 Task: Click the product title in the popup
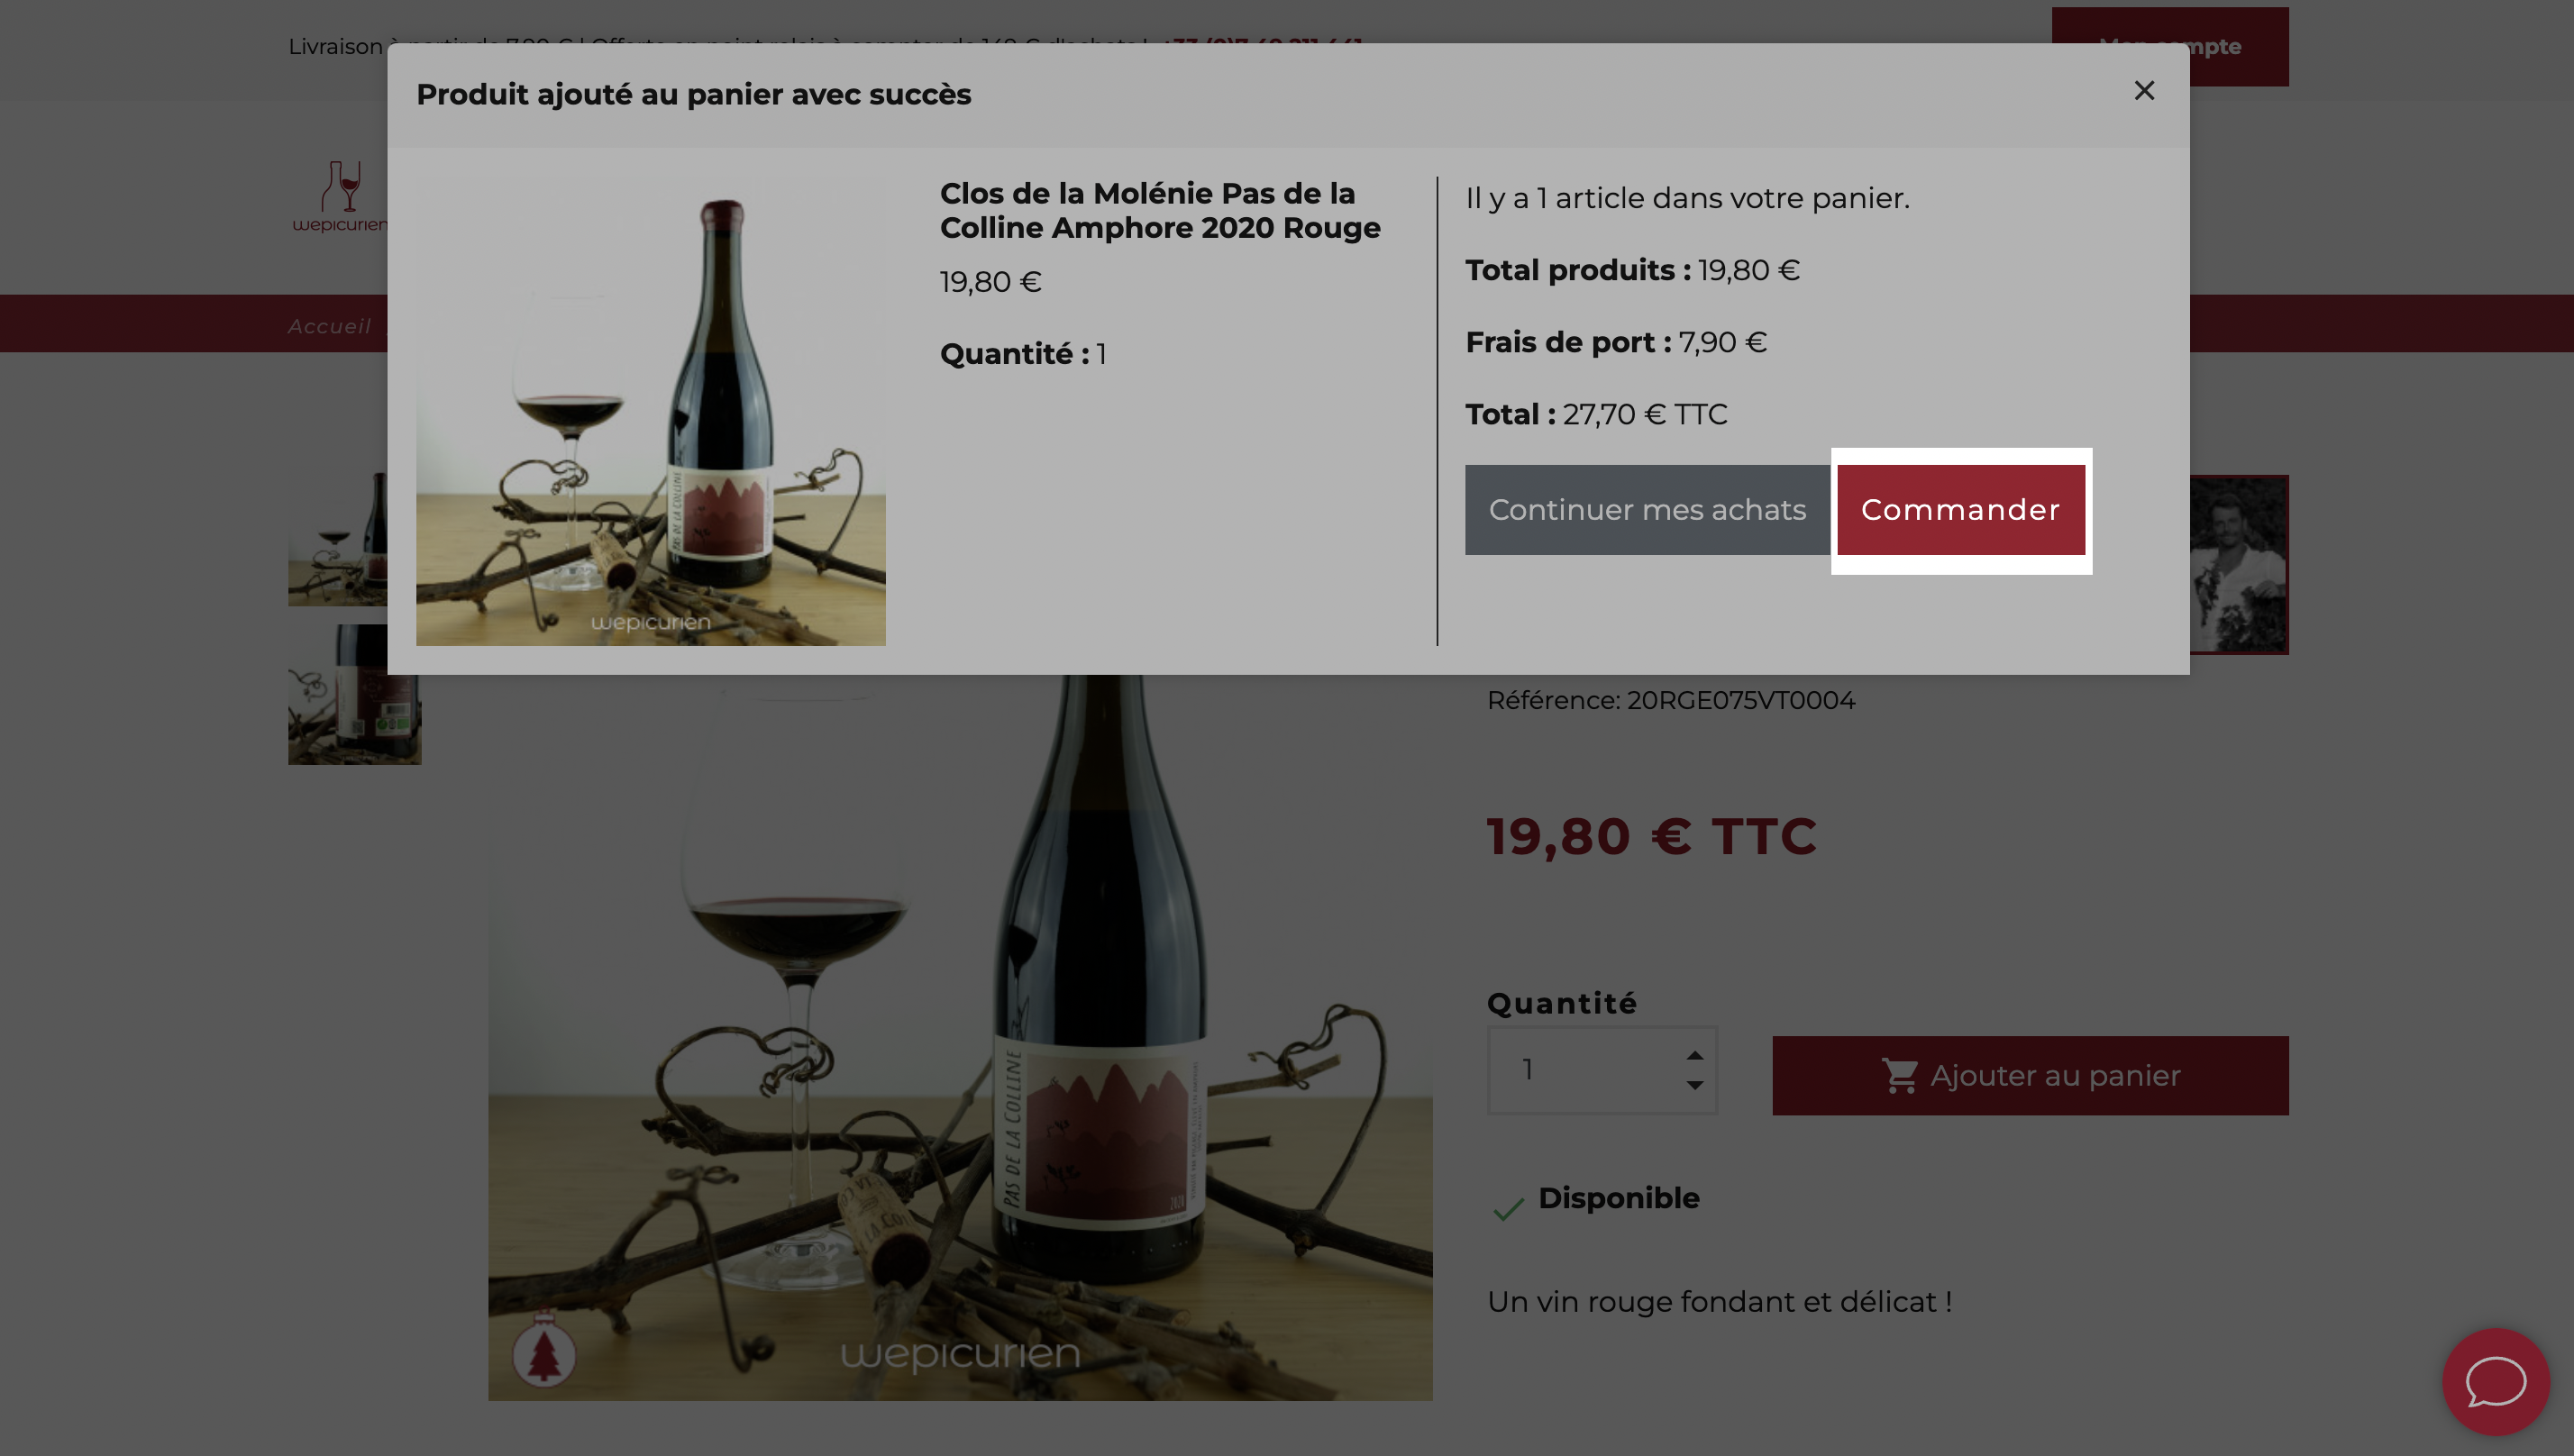[x=1160, y=210]
